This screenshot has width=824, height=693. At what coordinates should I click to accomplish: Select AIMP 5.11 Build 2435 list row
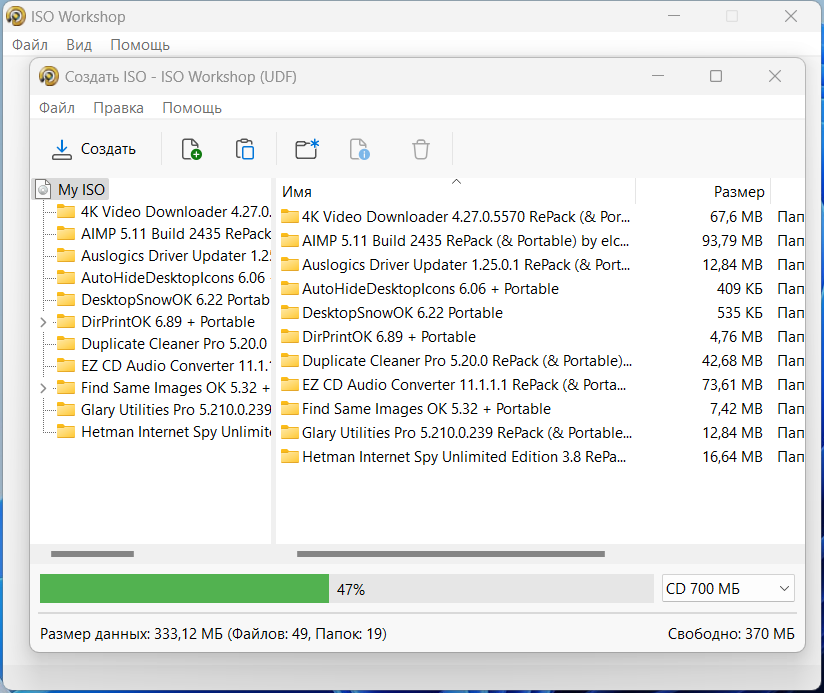click(540, 241)
